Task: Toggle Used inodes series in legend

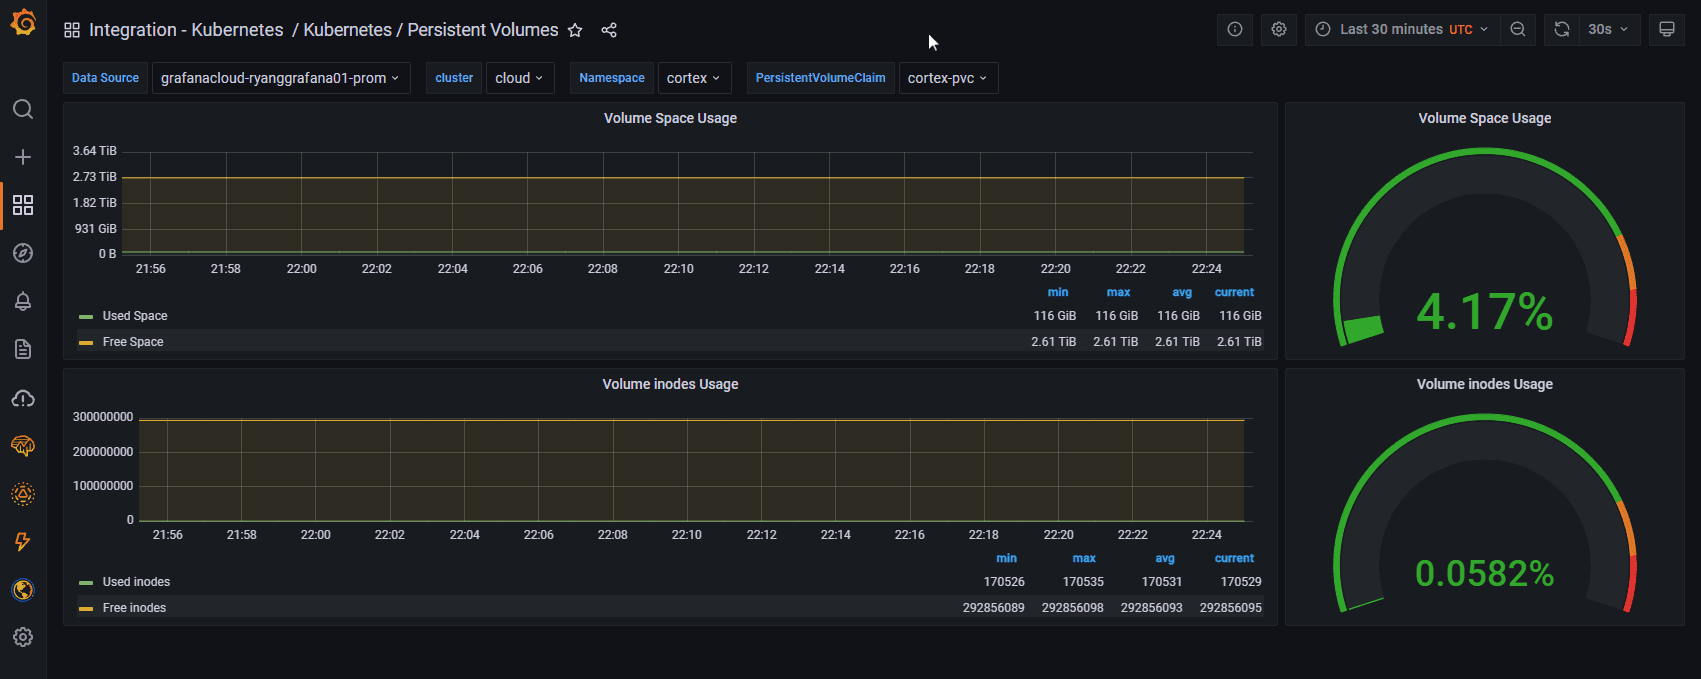Action: [x=136, y=582]
